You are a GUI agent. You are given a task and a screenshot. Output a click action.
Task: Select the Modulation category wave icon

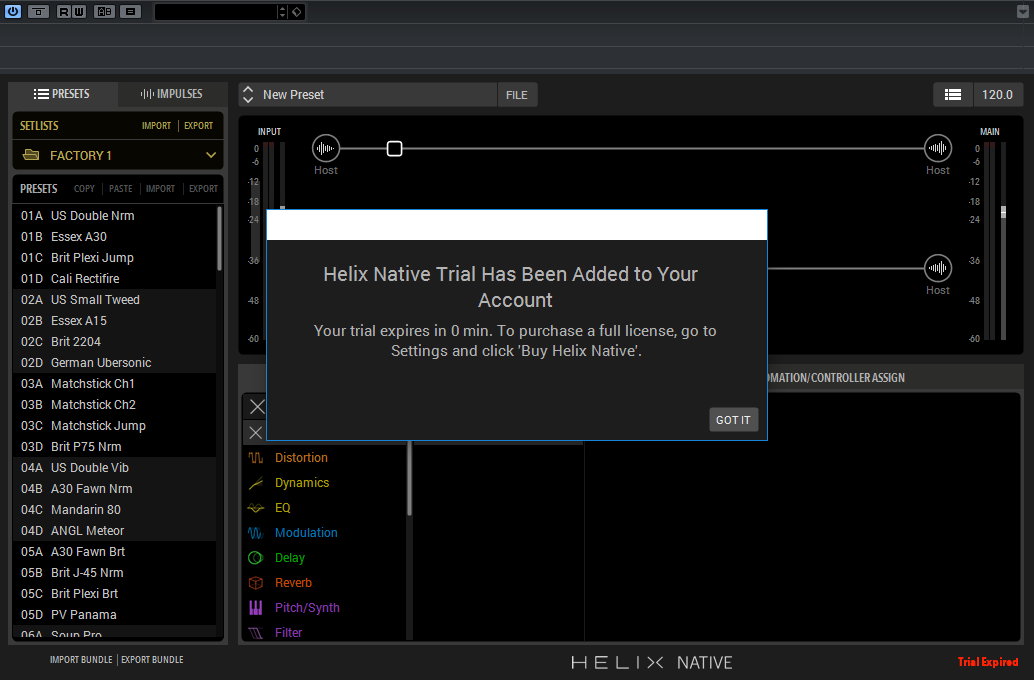pos(256,533)
